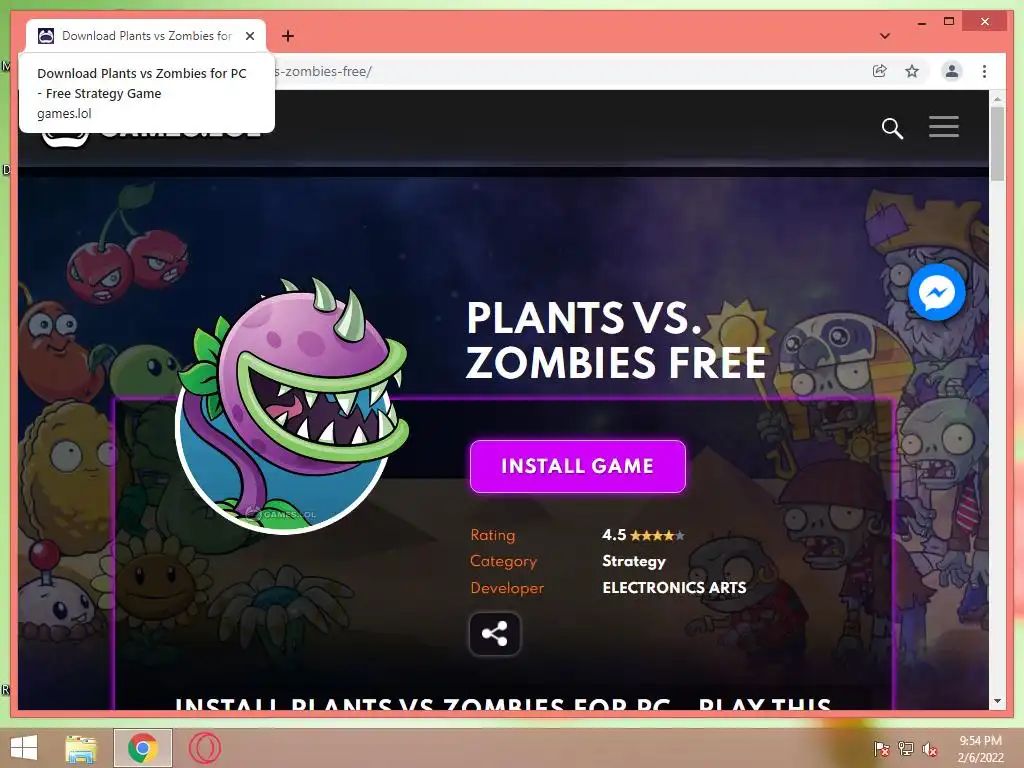1024x768 pixels.
Task: Click the Developer label
Action: coord(507,588)
